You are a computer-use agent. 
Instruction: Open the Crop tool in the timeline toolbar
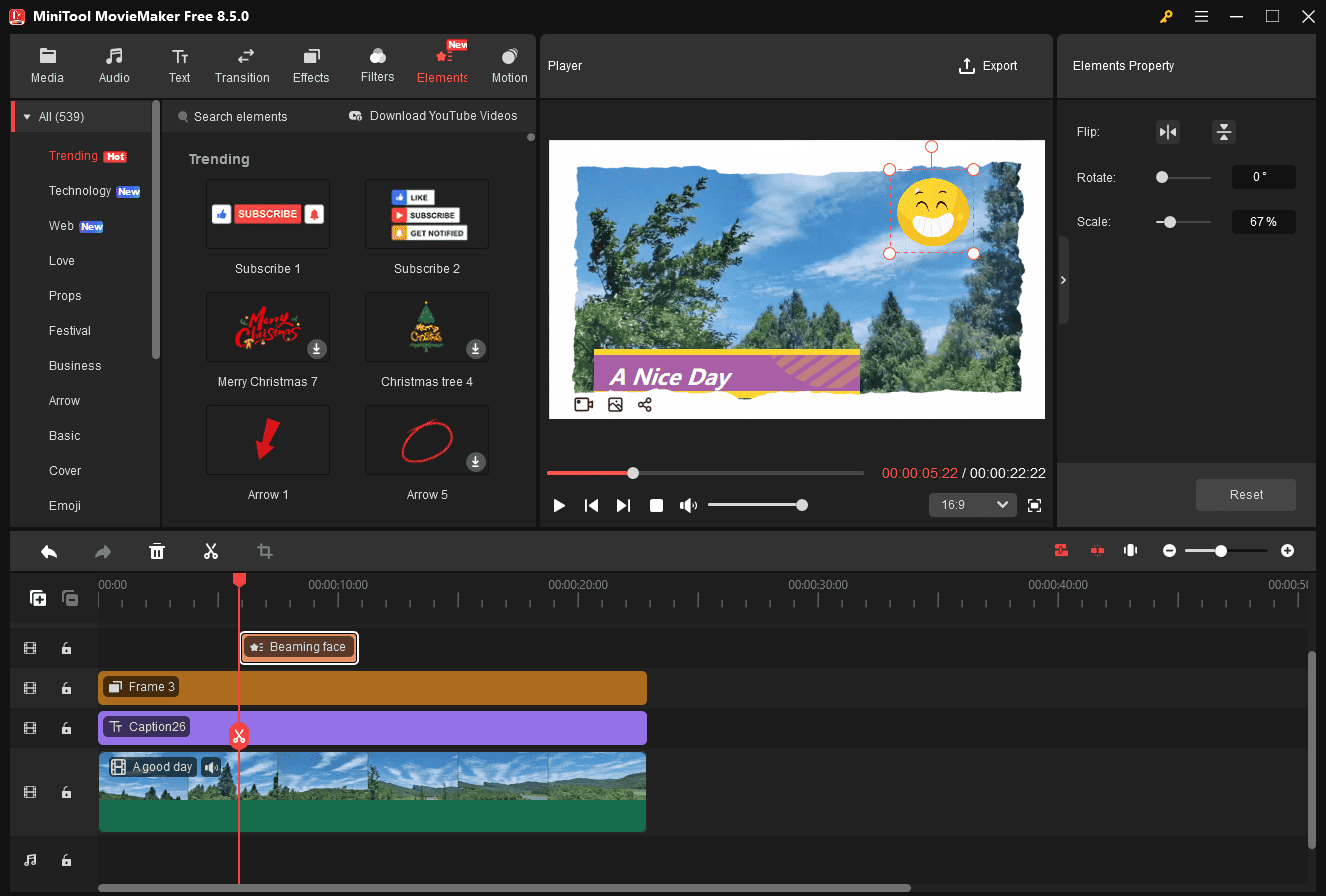point(265,551)
